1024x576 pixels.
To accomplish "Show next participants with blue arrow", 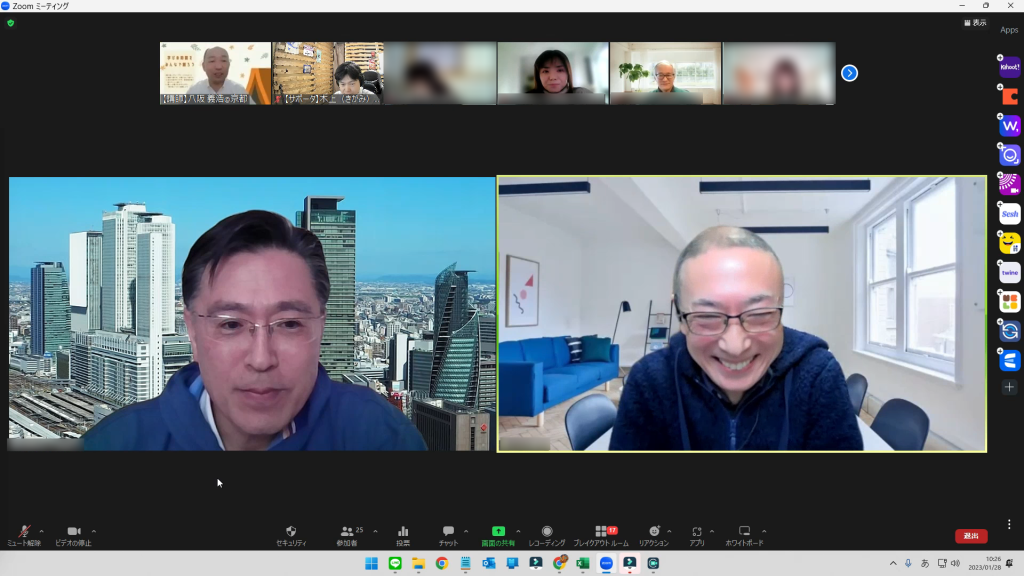I will point(849,73).
